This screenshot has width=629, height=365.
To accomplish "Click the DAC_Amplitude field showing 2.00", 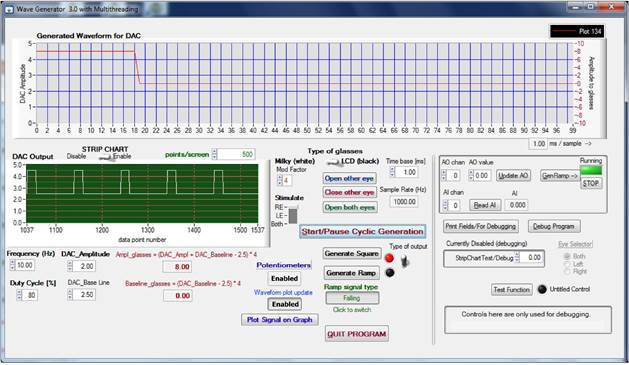I will (84, 266).
